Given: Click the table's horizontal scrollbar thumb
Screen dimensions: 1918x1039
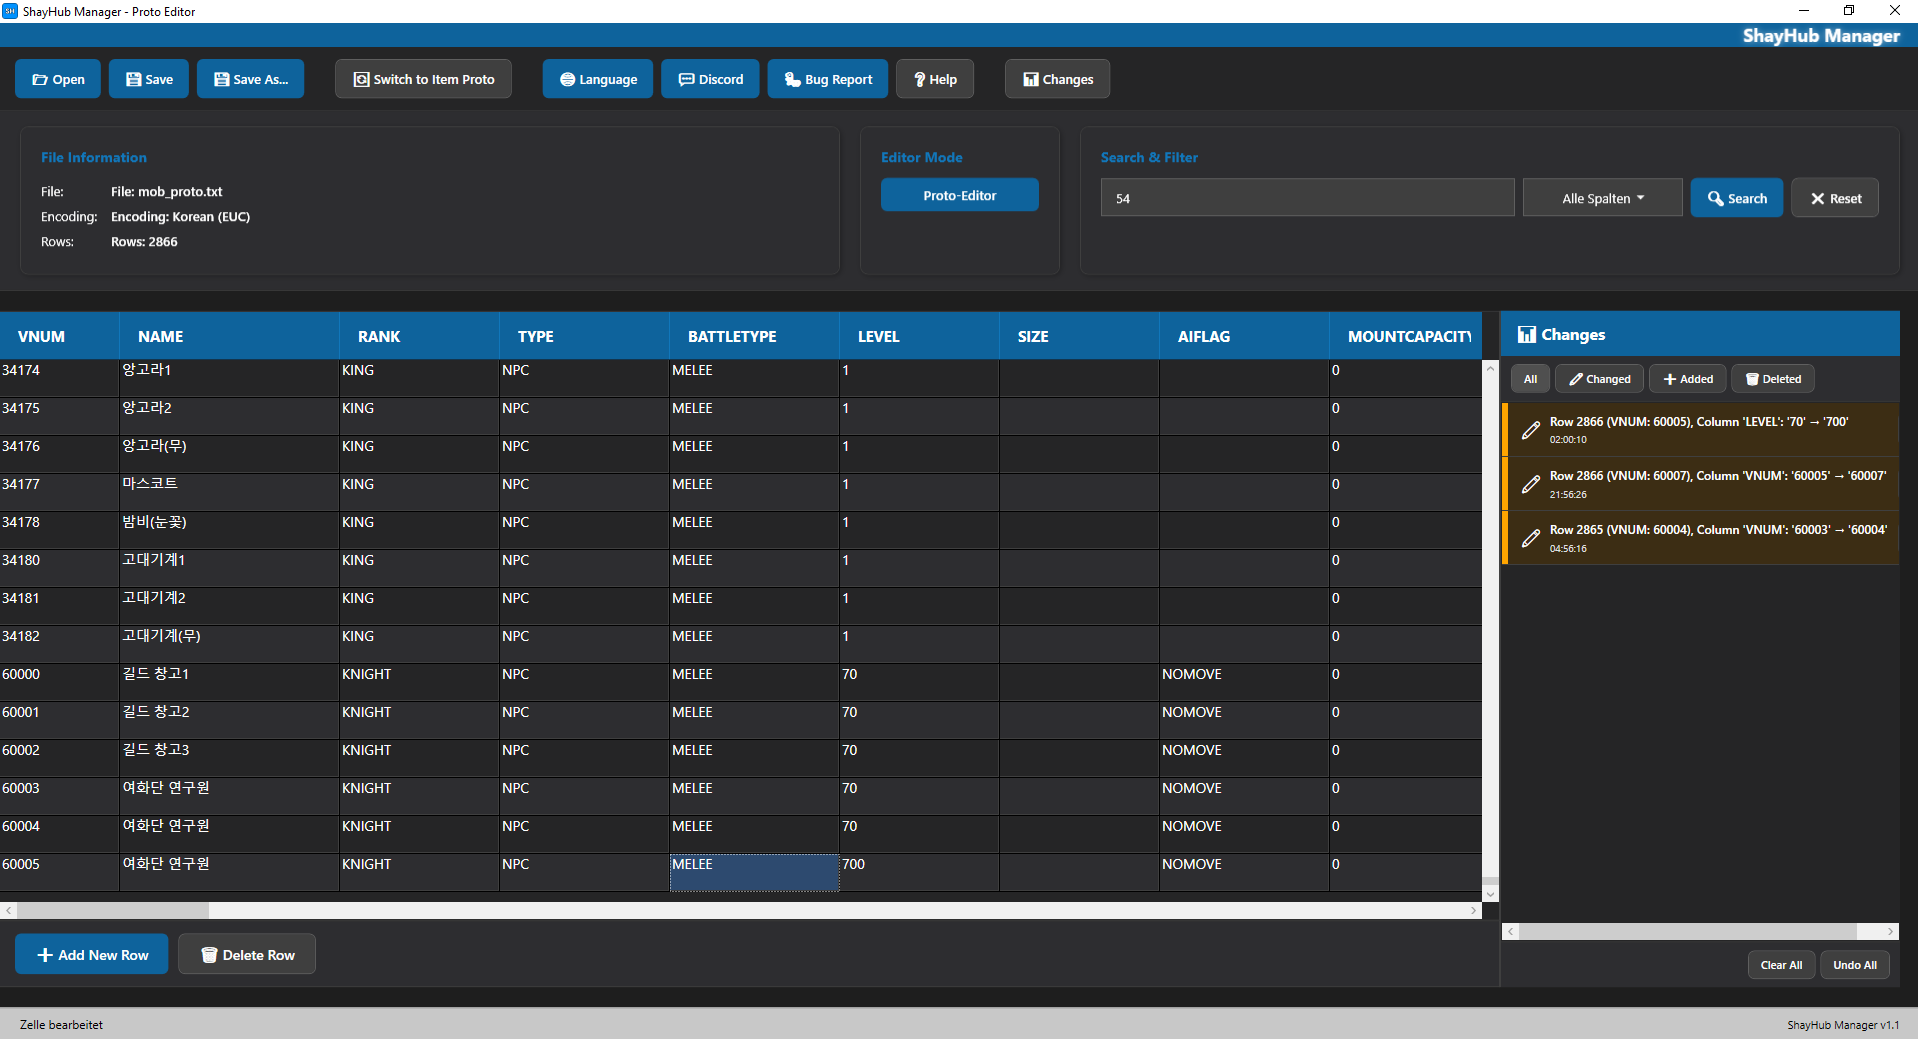Looking at the screenshot, I should [x=113, y=910].
